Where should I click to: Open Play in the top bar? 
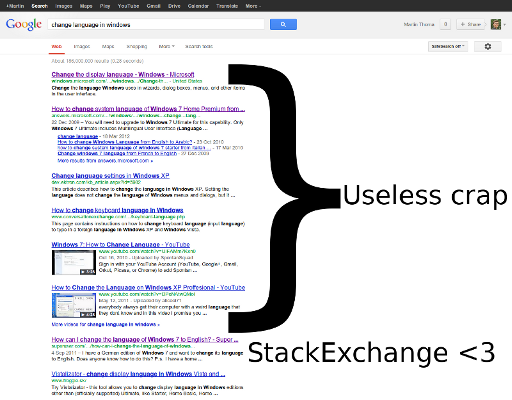(105, 6)
